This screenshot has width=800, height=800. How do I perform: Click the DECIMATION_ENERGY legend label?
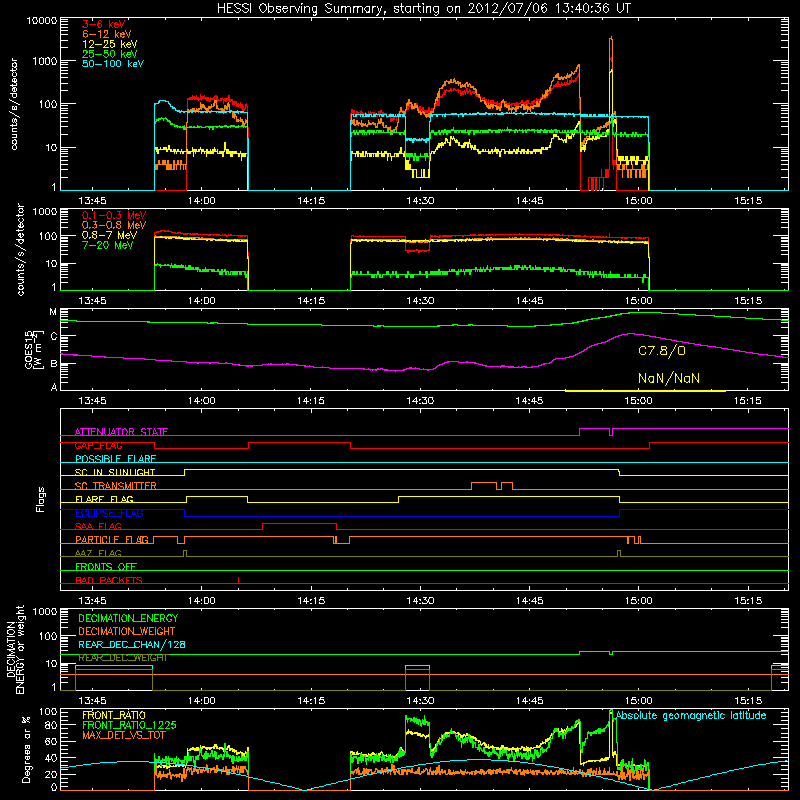128,618
